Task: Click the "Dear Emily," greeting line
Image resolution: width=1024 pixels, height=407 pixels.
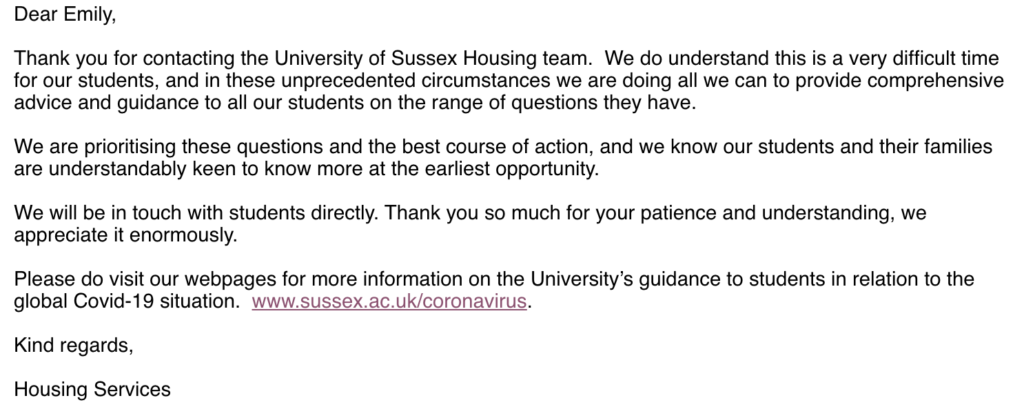Action: (65, 14)
